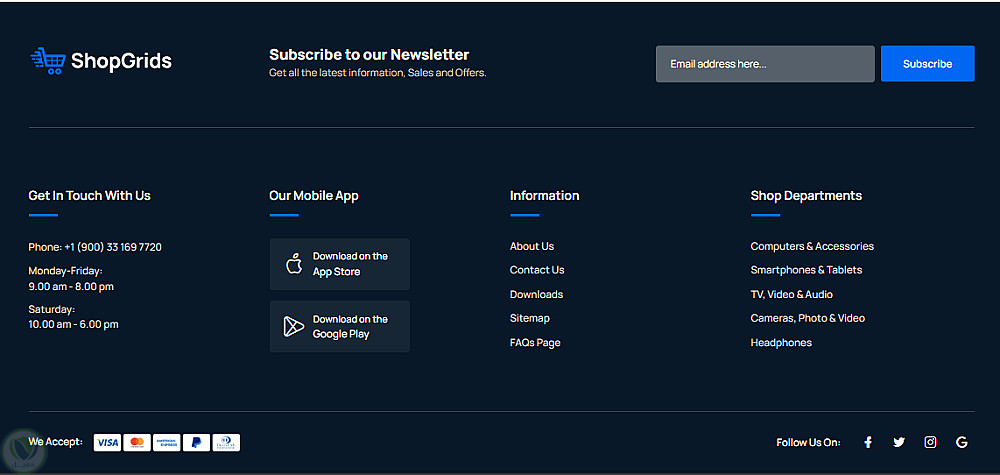This screenshot has height=475, width=1000.
Task: Open the Instagram social icon
Action: (930, 442)
